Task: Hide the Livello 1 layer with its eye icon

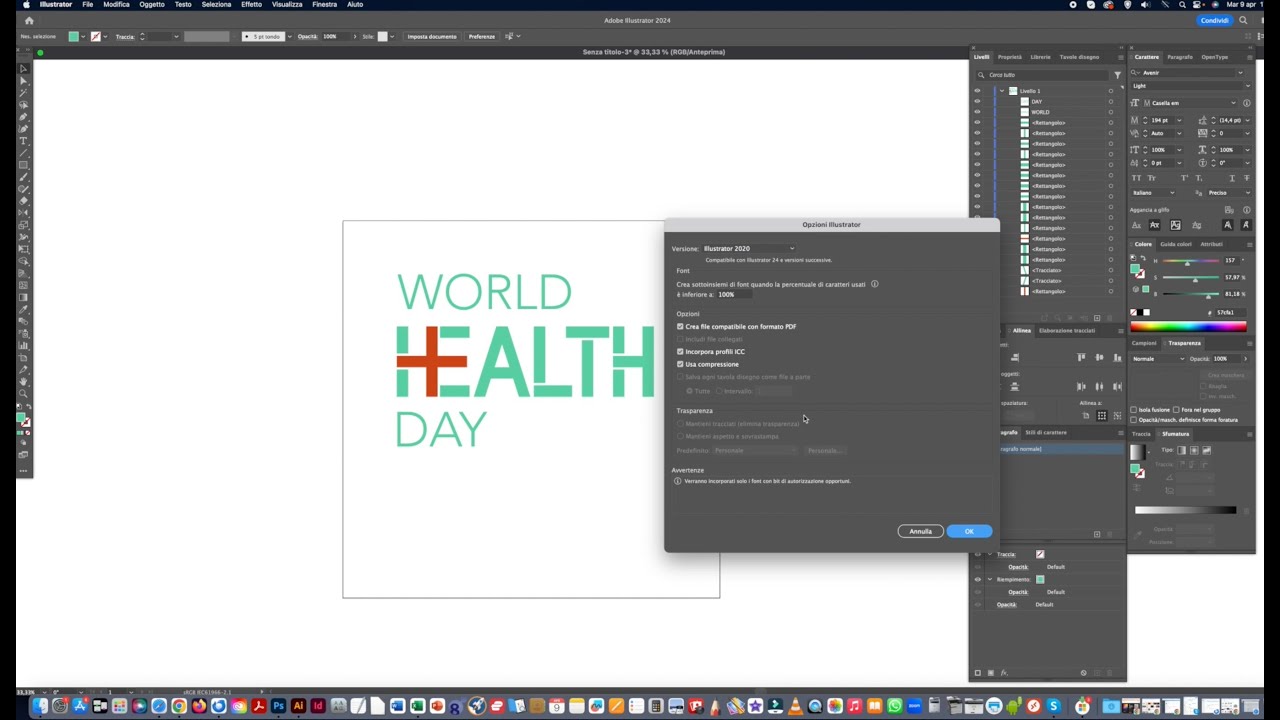Action: [977, 91]
